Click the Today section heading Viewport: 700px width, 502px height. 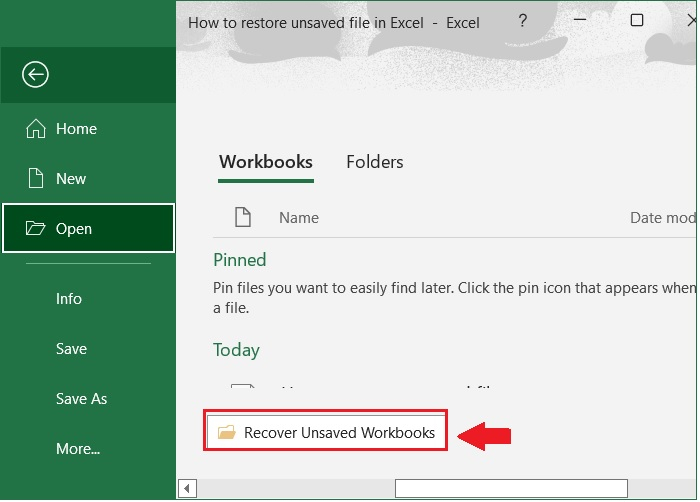[236, 350]
